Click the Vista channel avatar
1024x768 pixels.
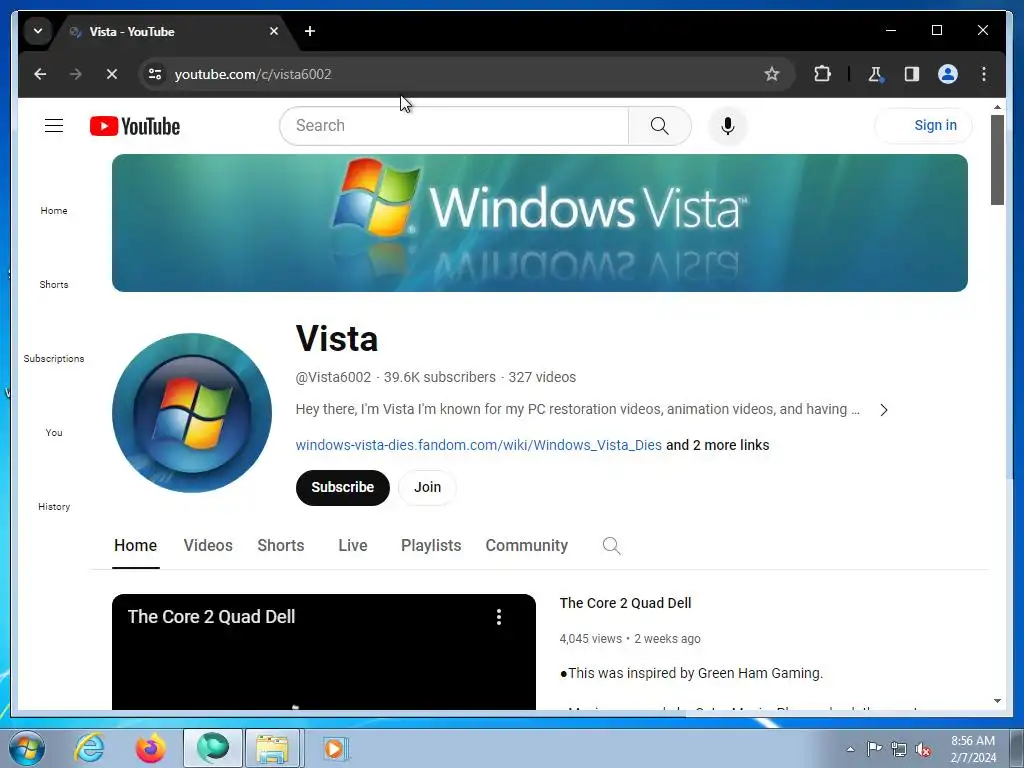(192, 413)
